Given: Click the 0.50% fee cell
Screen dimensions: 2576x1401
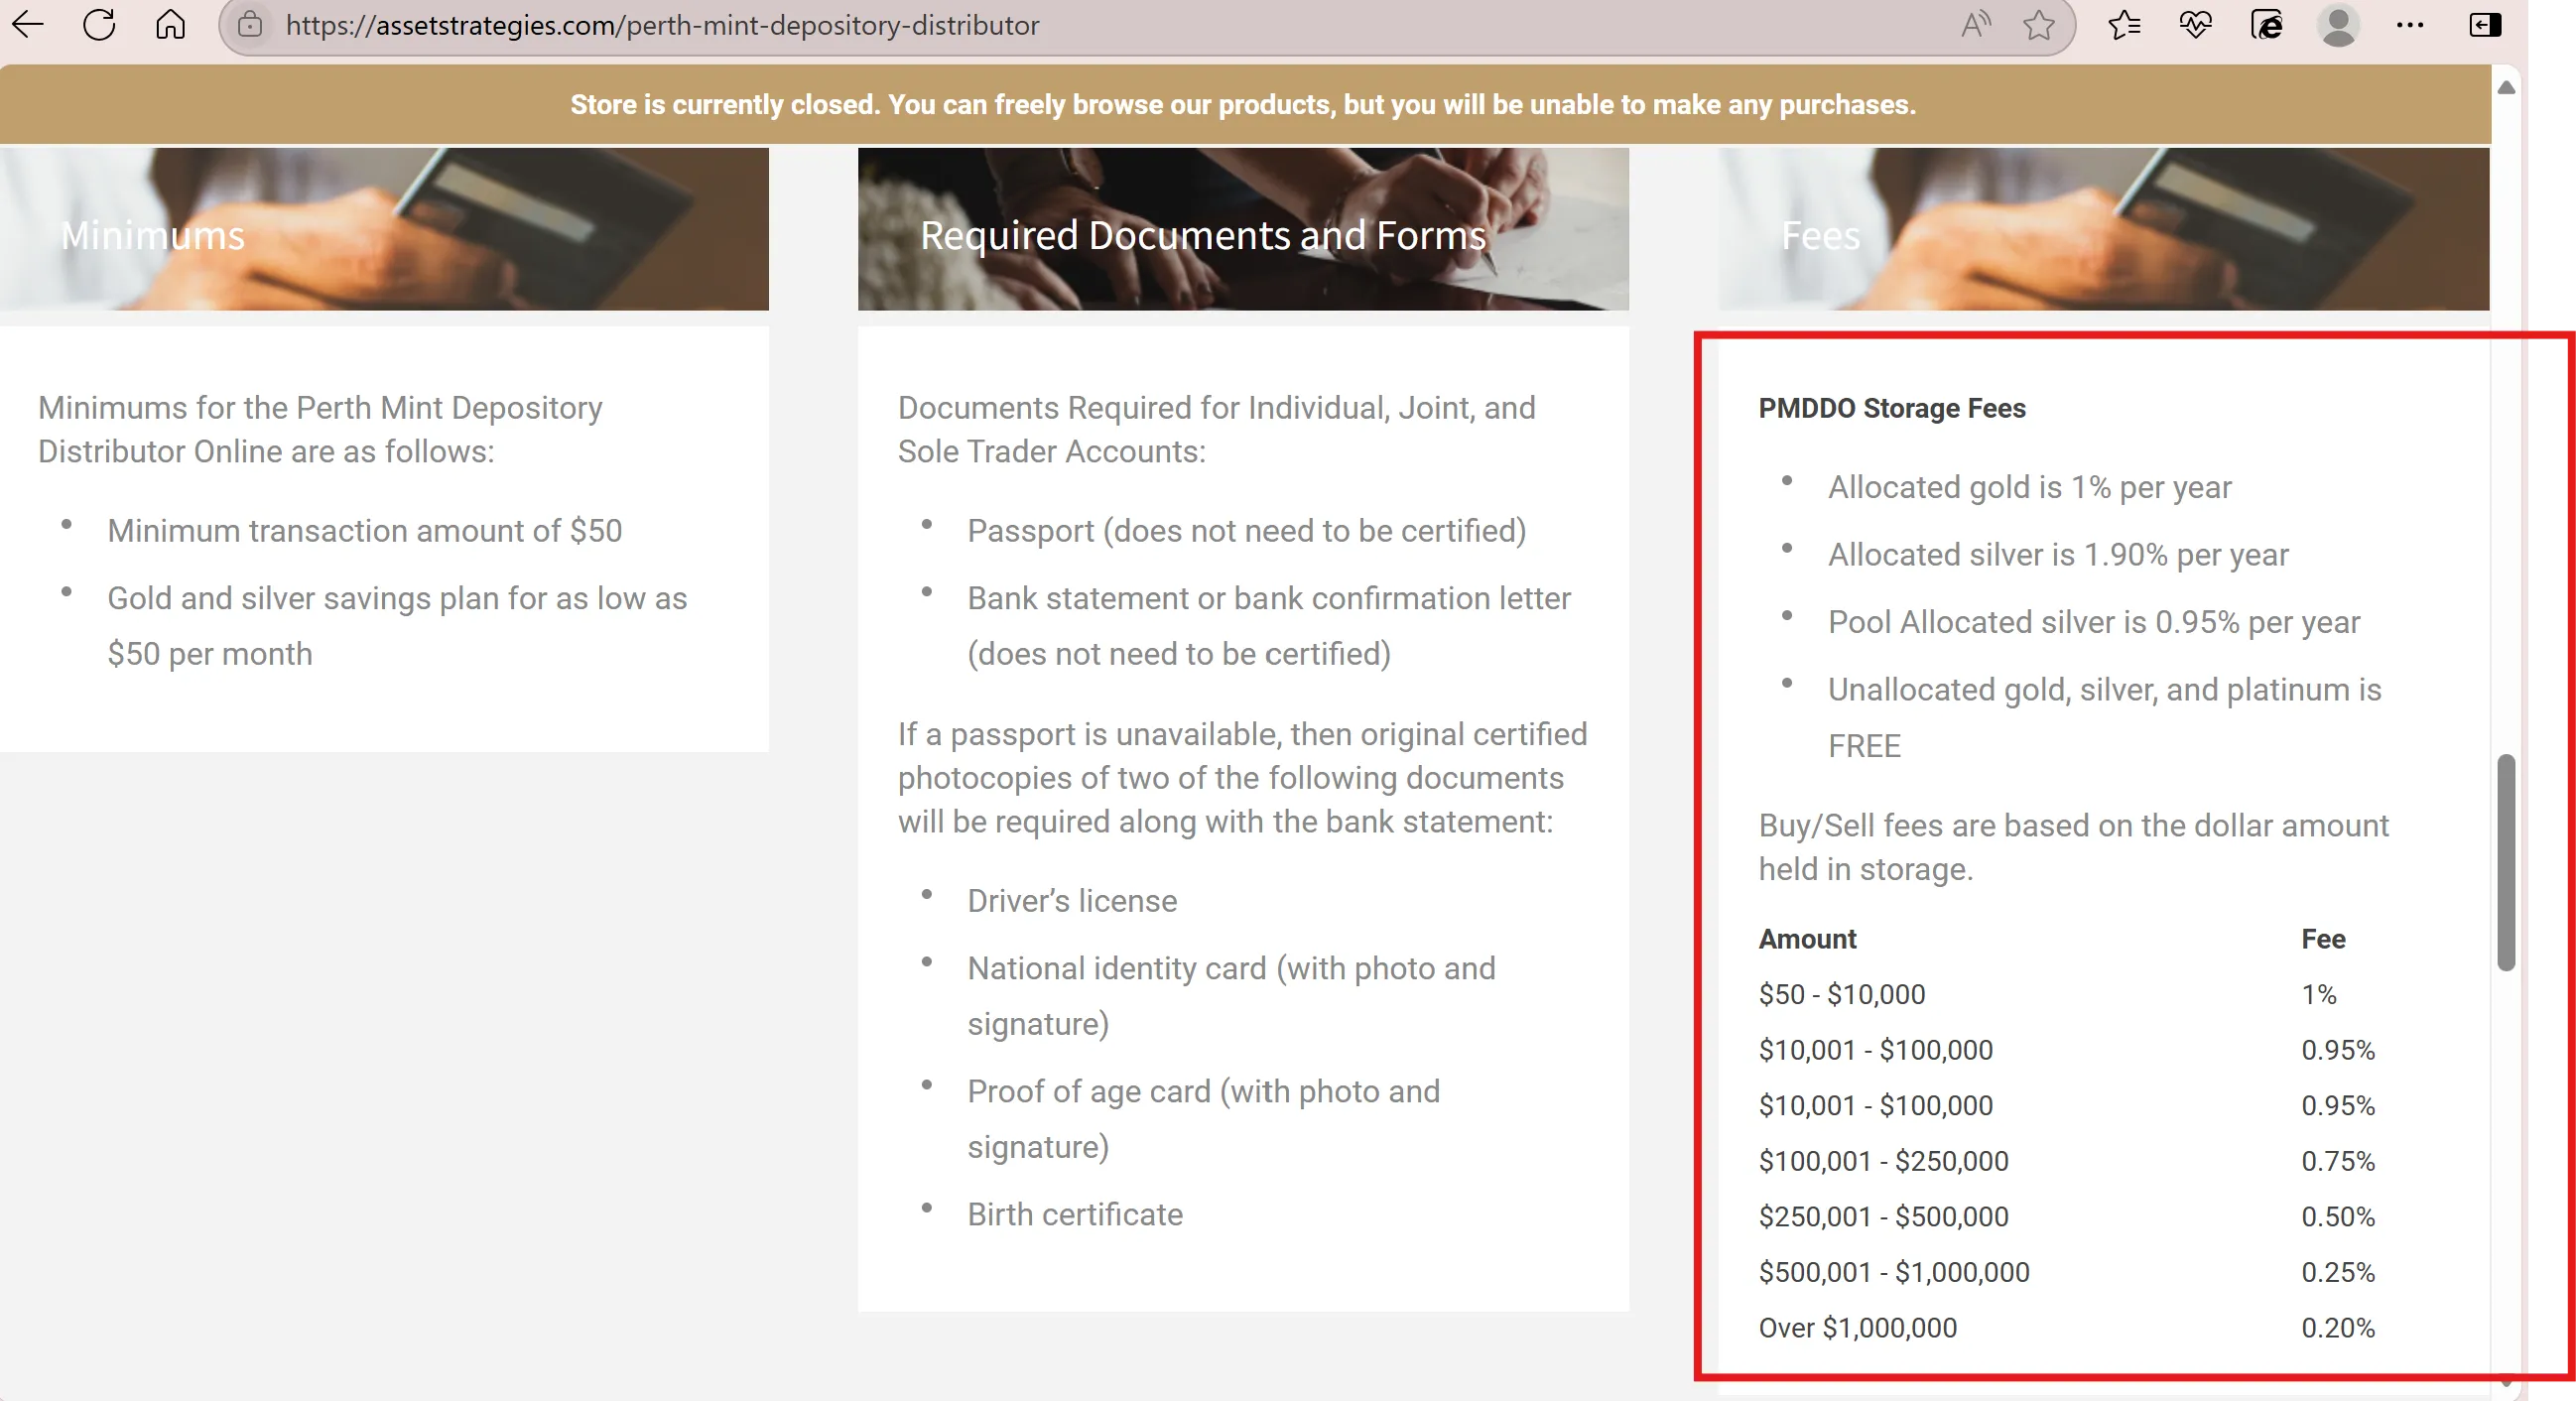Looking at the screenshot, I should [x=2337, y=1217].
